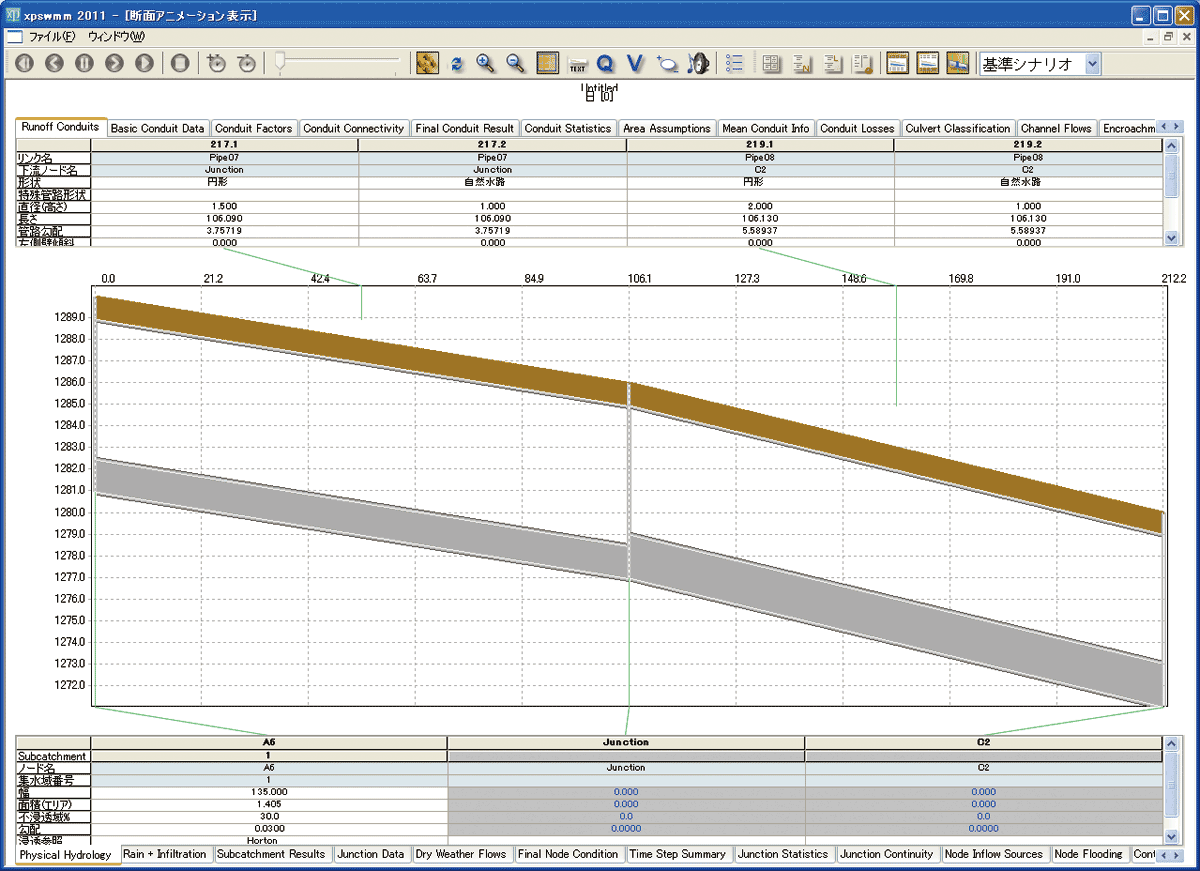1200x871 pixels.
Task: Click the list icon marked N
Action: coord(802,63)
